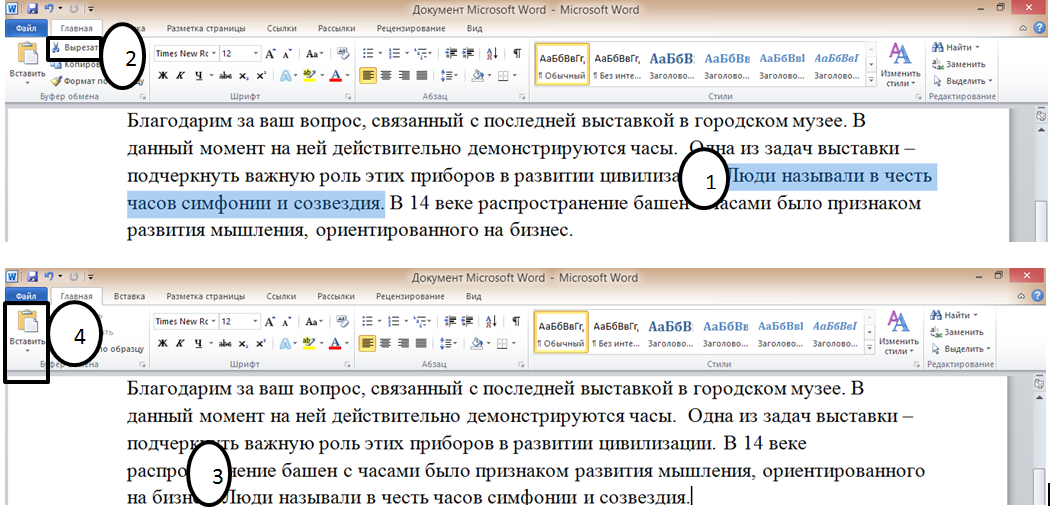Image resolution: width=1052 pixels, height=524 pixels.
Task: Undo the last action in the lower window
Action: [48, 276]
